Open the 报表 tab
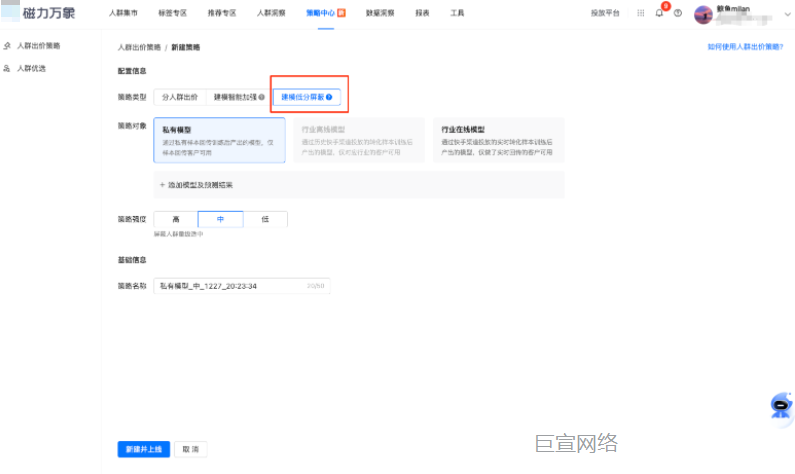The height and width of the screenshot is (474, 795). point(422,13)
